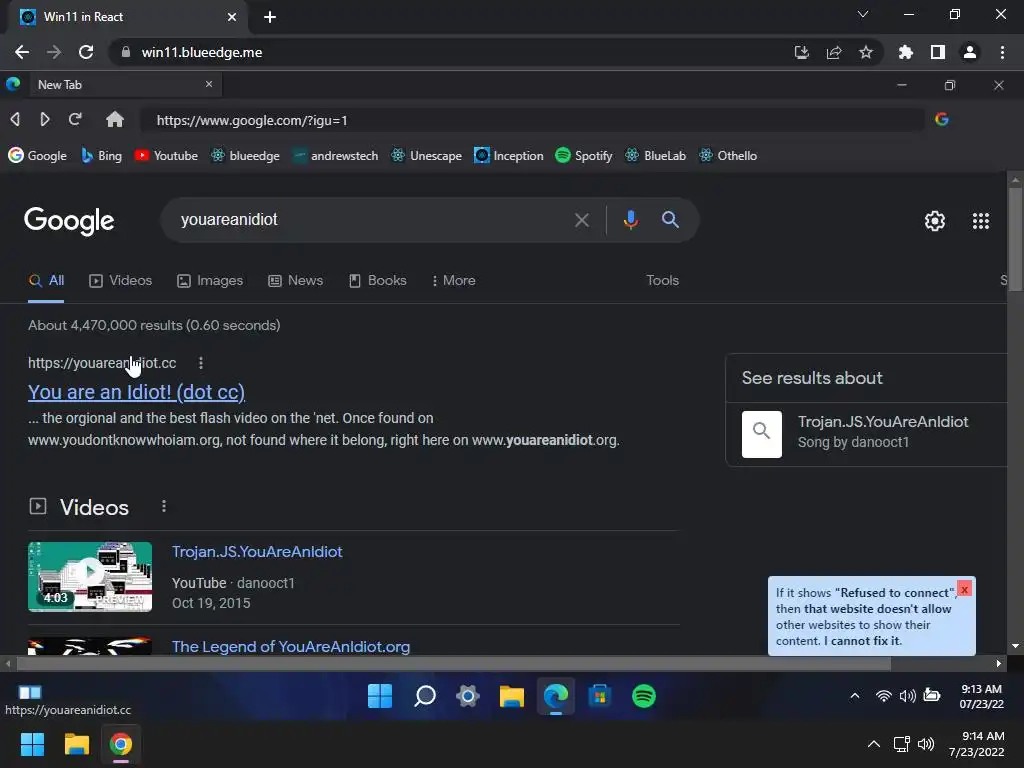This screenshot has width=1024, height=768.
Task: Open inner Windows 11 Start button
Action: (380, 696)
